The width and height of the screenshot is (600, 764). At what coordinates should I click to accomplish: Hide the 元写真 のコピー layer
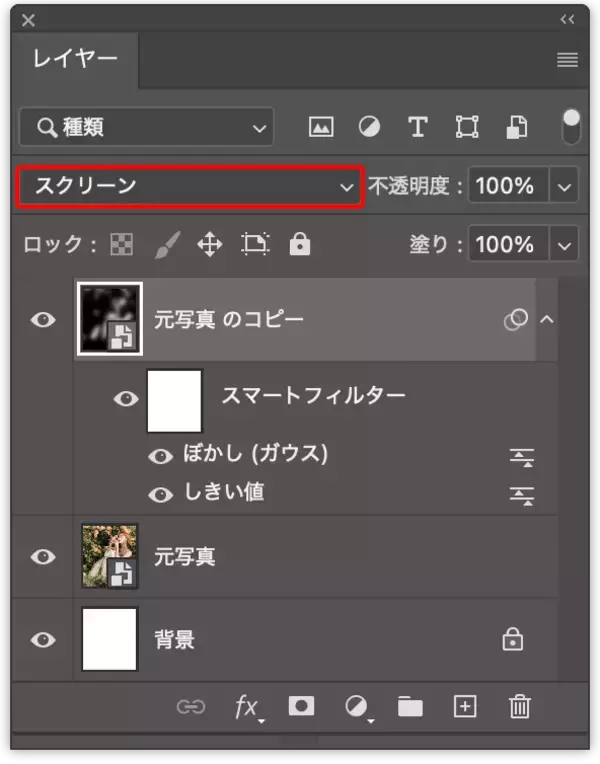tap(43, 320)
